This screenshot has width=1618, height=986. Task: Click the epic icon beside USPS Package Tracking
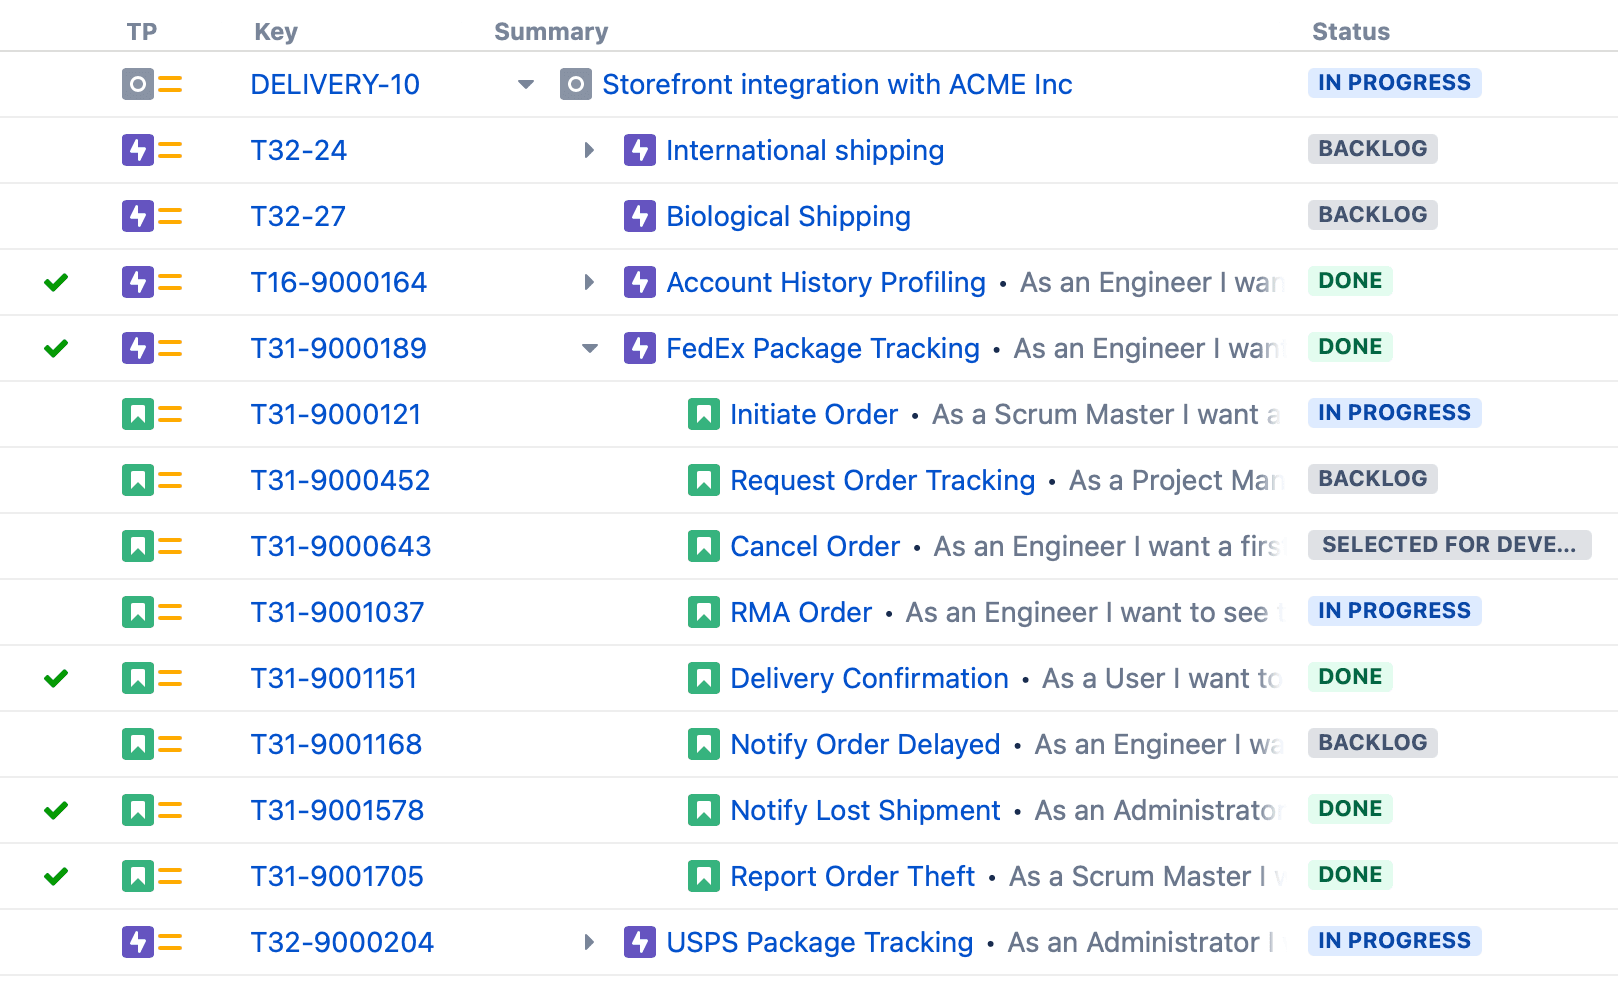pyautogui.click(x=639, y=942)
